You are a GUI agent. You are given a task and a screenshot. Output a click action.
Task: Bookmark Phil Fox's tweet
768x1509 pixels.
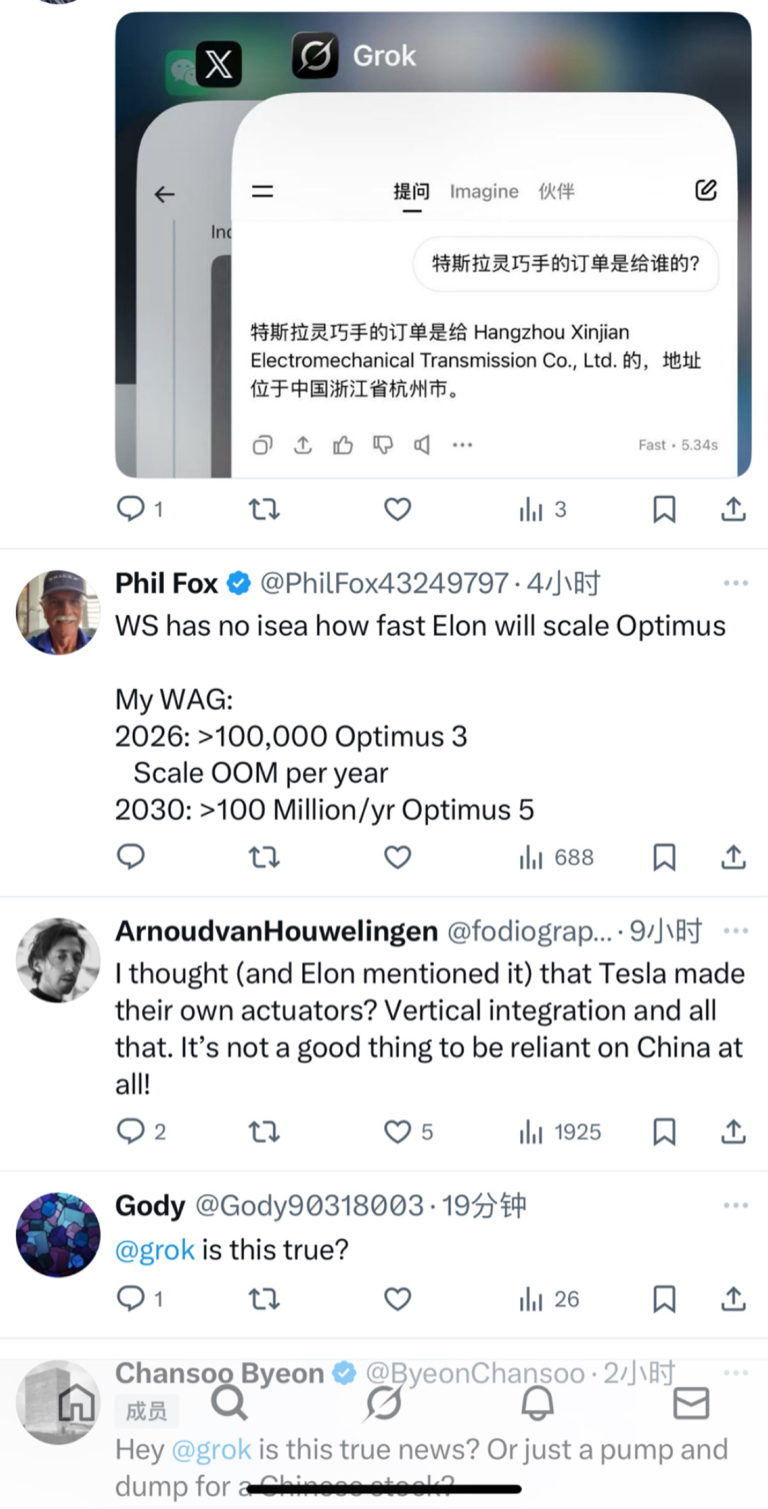[x=664, y=857]
